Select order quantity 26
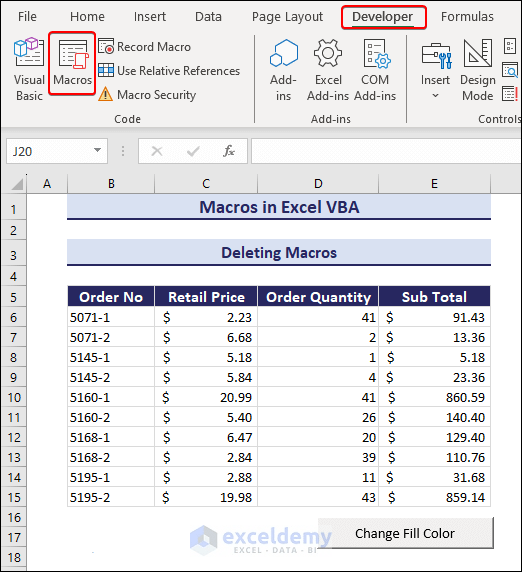 point(318,417)
